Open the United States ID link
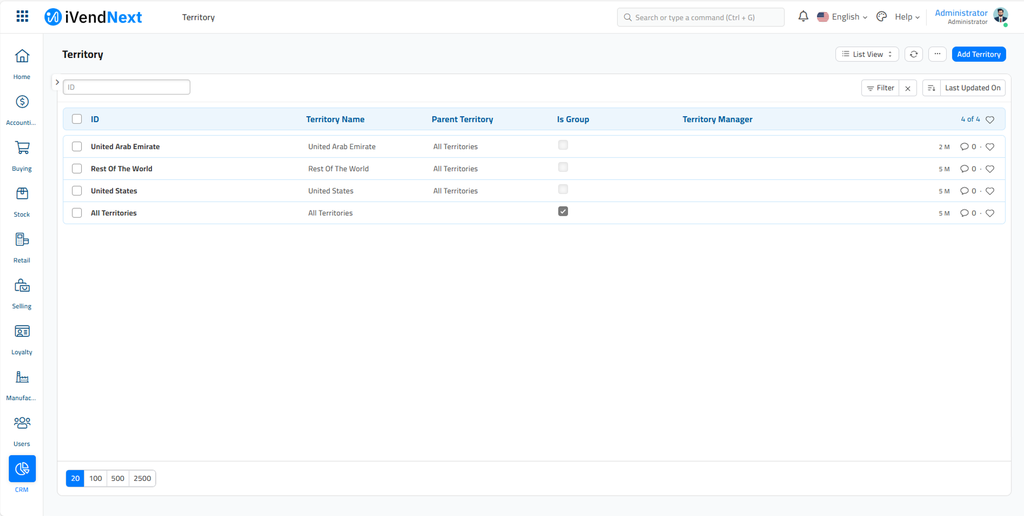 114,191
